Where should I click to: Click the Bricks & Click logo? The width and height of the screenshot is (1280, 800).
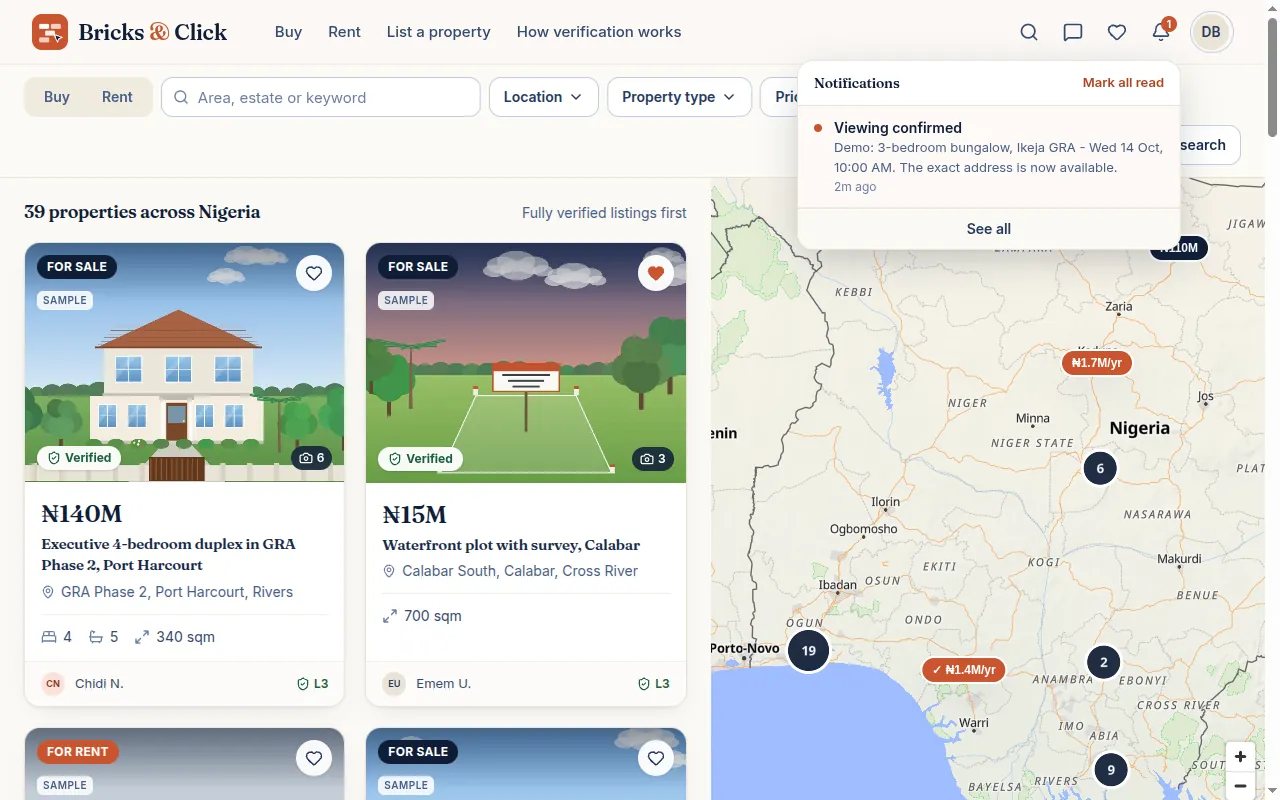[x=129, y=32]
